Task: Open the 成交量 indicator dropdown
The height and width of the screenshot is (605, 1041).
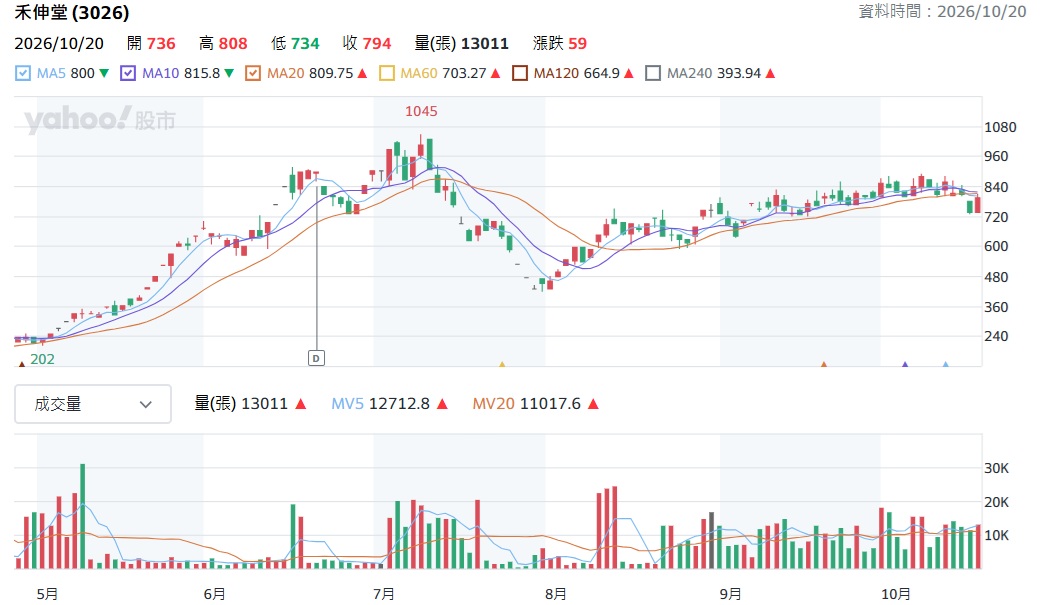Action: pyautogui.click(x=93, y=404)
